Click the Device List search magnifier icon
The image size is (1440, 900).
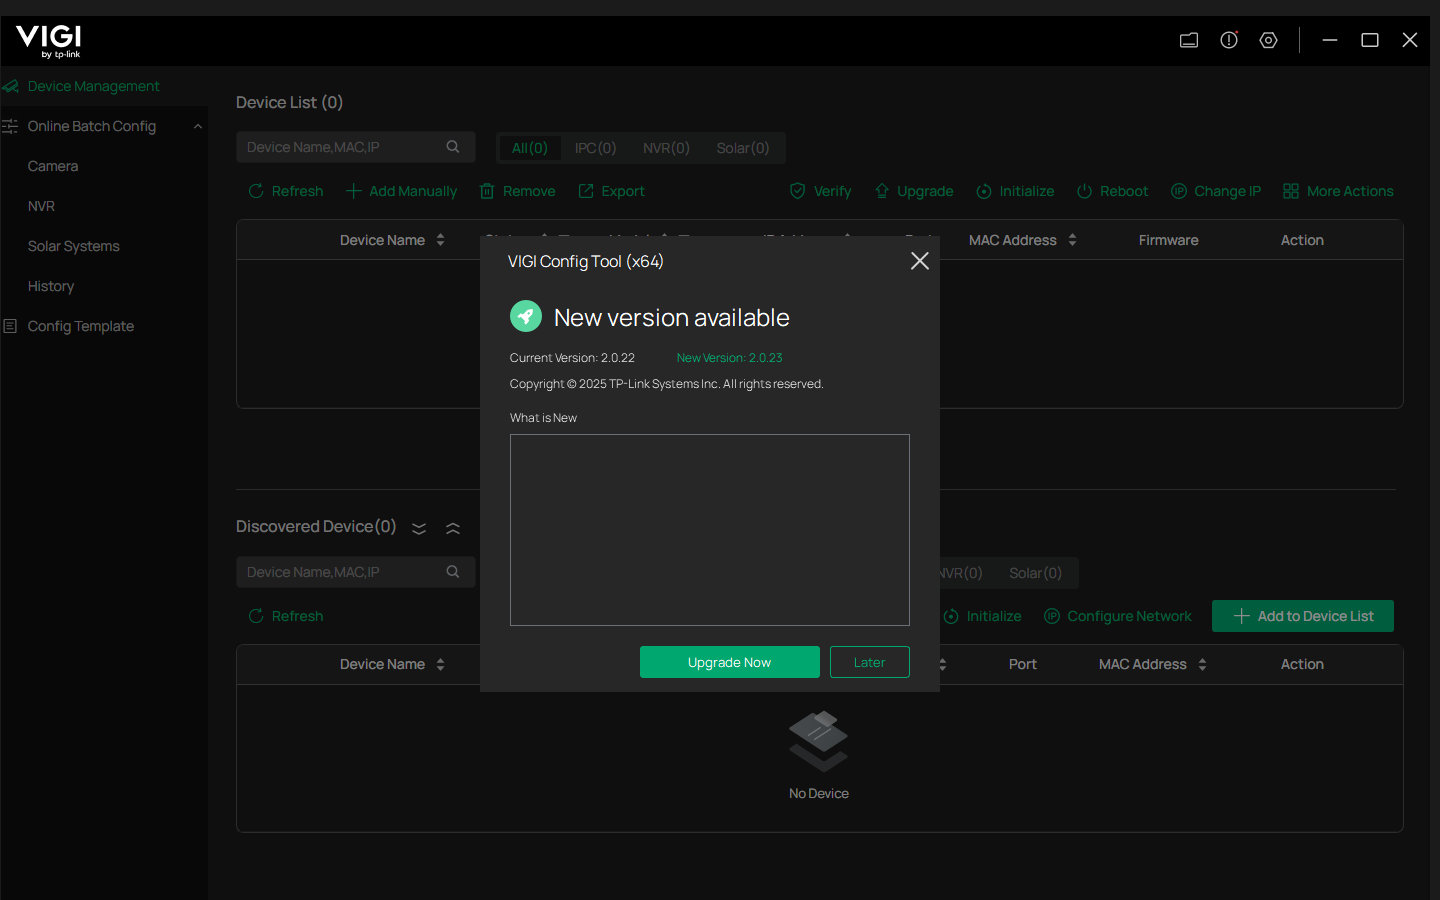pos(453,147)
